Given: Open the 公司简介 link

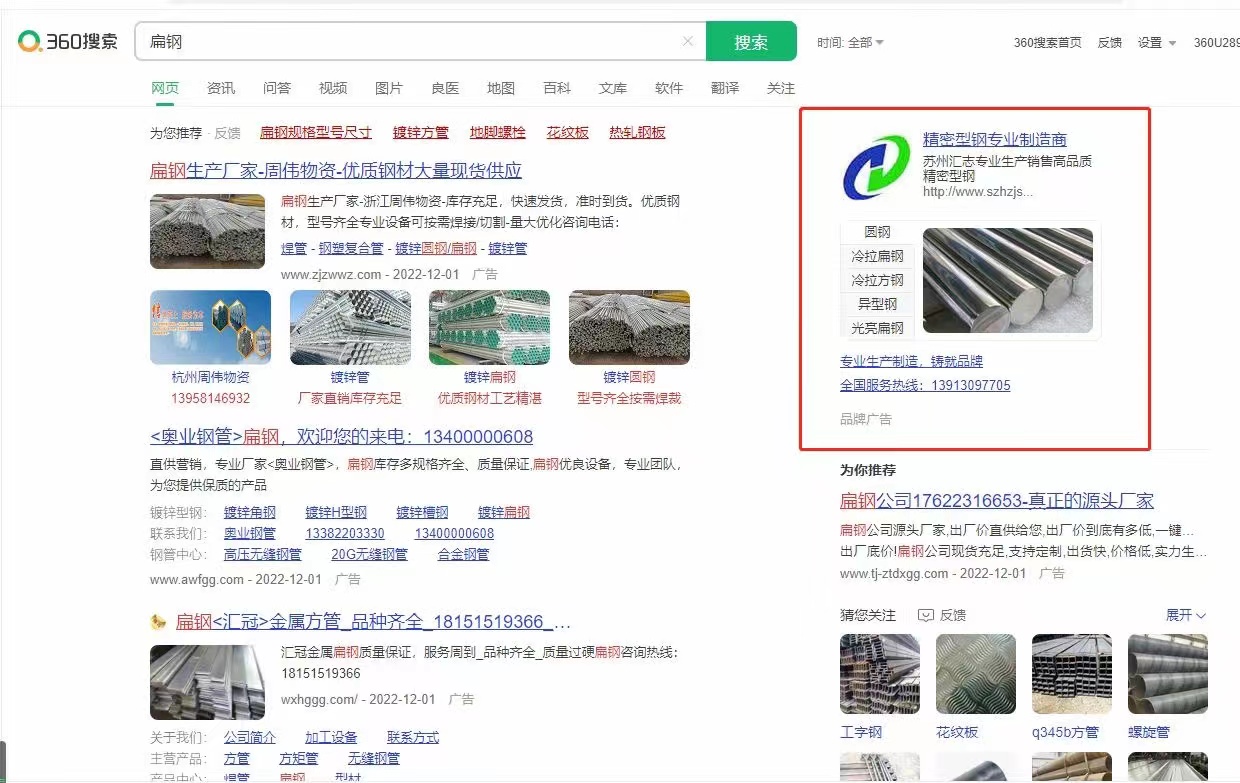Looking at the screenshot, I should (250, 737).
